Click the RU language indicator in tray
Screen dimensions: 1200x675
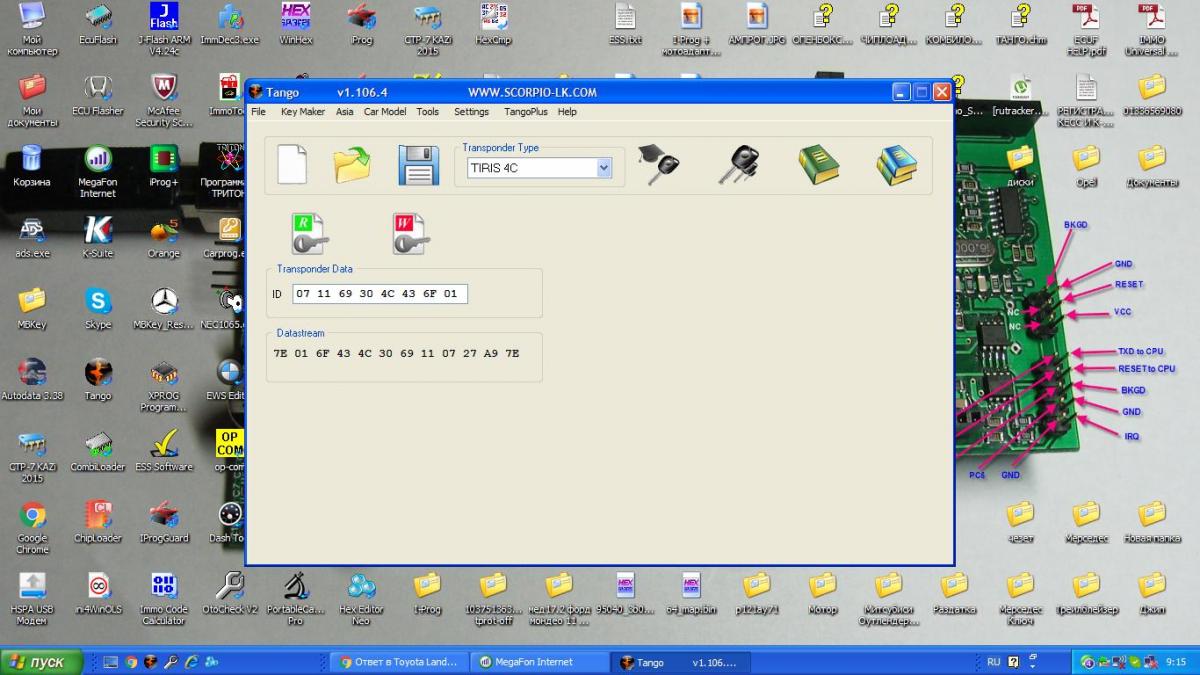pyautogui.click(x=993, y=662)
